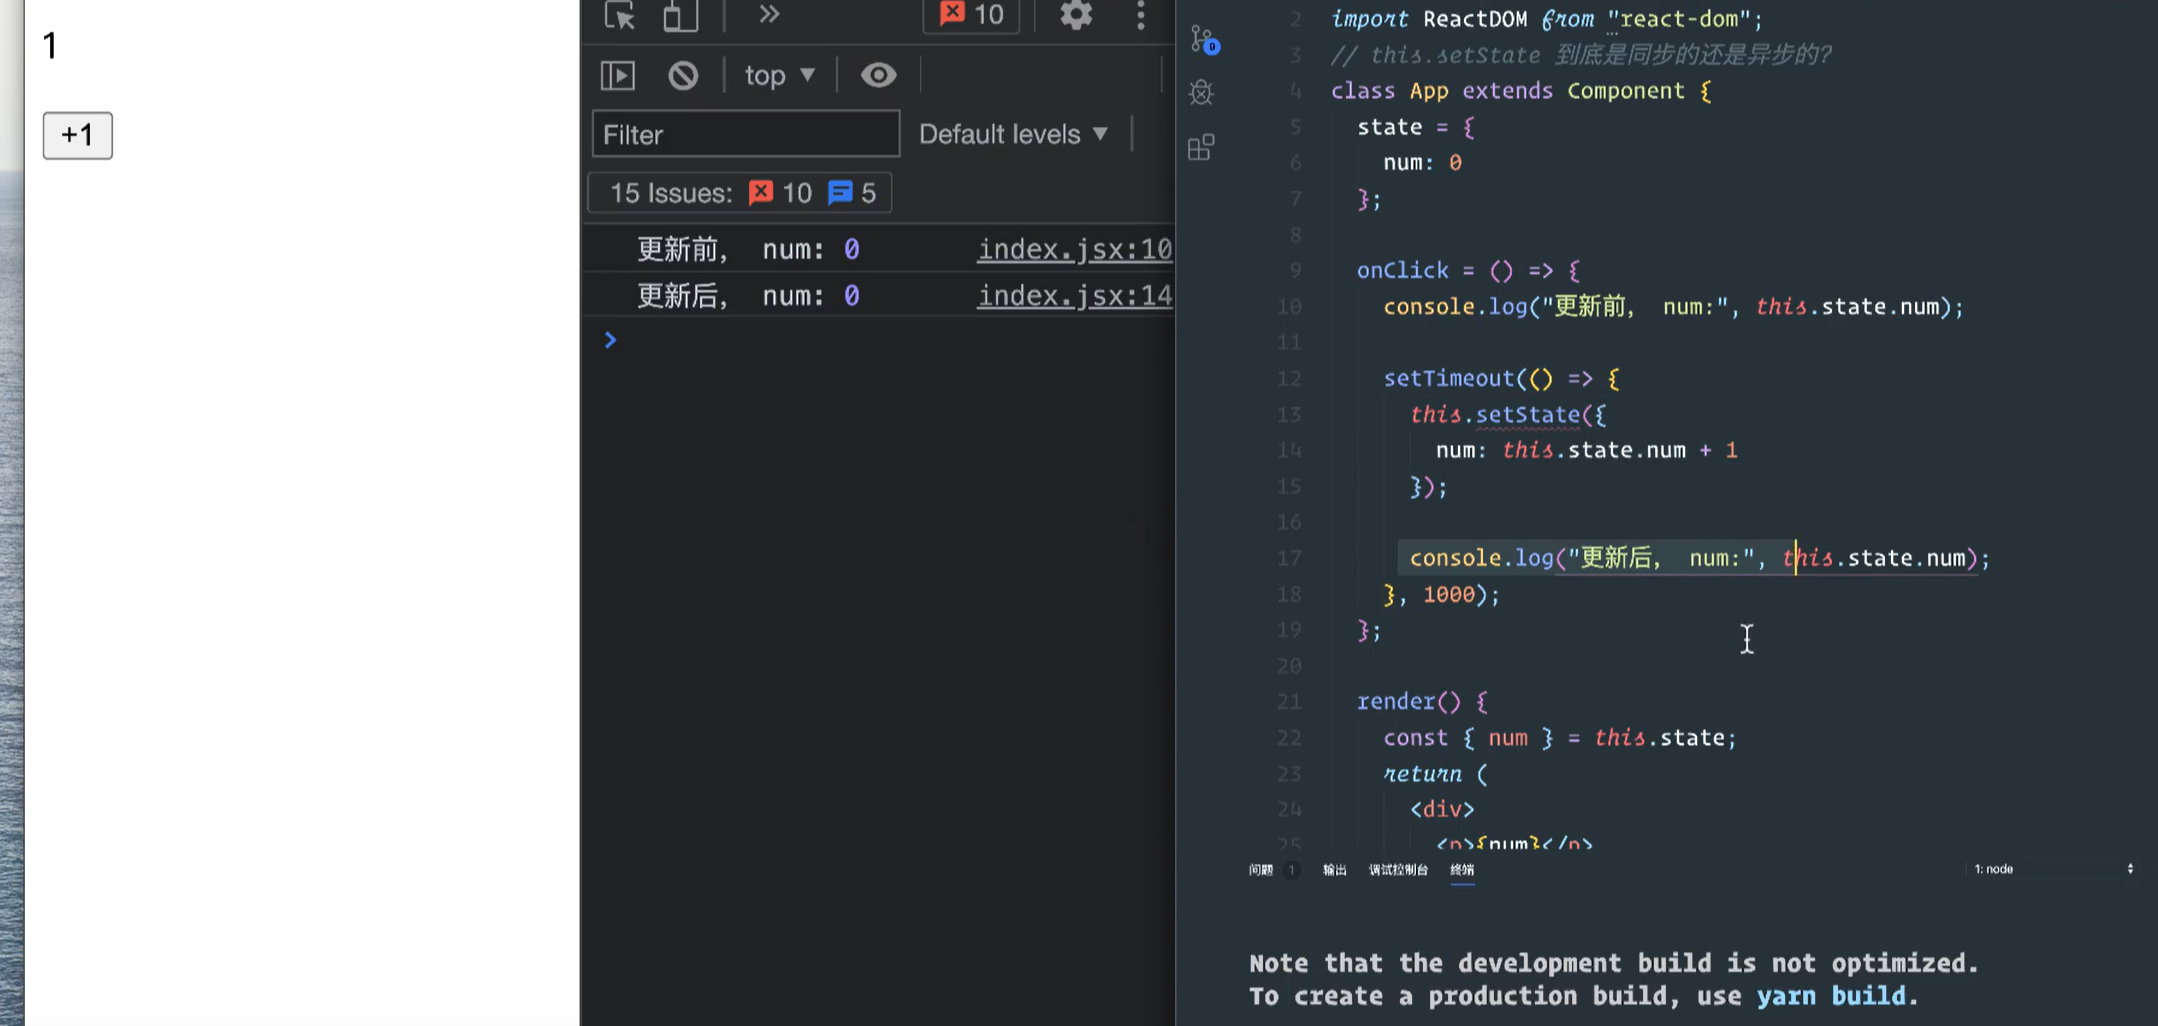2158x1026 pixels.
Task: Open the Extensions icon in VS Code
Action: pyautogui.click(x=1201, y=148)
